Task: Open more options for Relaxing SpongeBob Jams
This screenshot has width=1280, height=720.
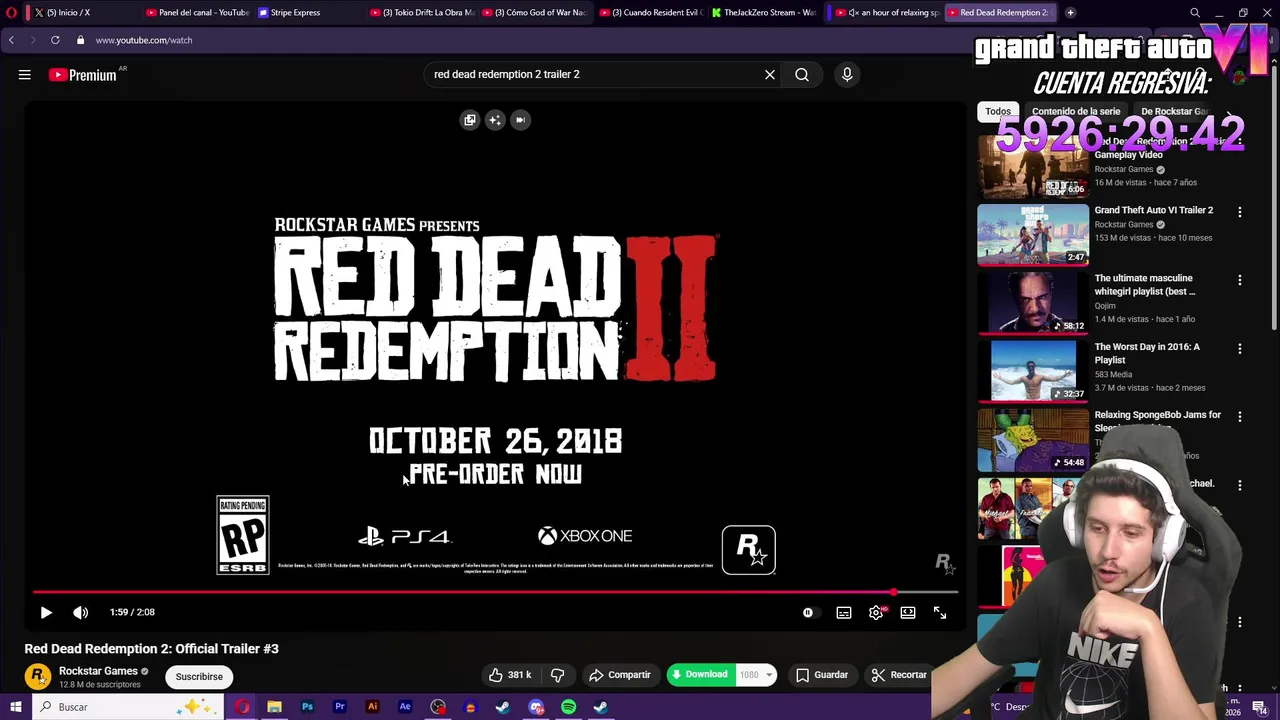Action: 1240,417
